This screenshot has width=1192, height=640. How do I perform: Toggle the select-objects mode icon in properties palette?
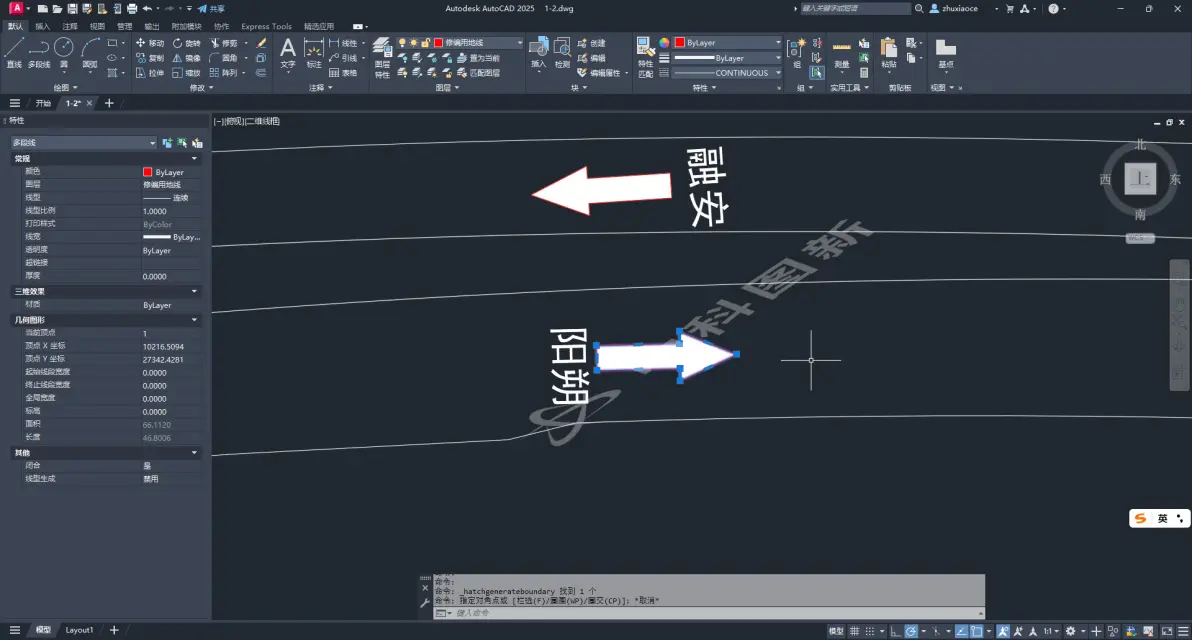click(x=182, y=143)
